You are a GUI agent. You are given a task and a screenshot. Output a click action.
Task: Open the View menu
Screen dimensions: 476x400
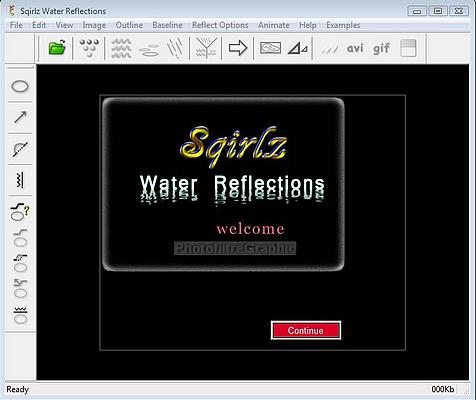point(64,25)
